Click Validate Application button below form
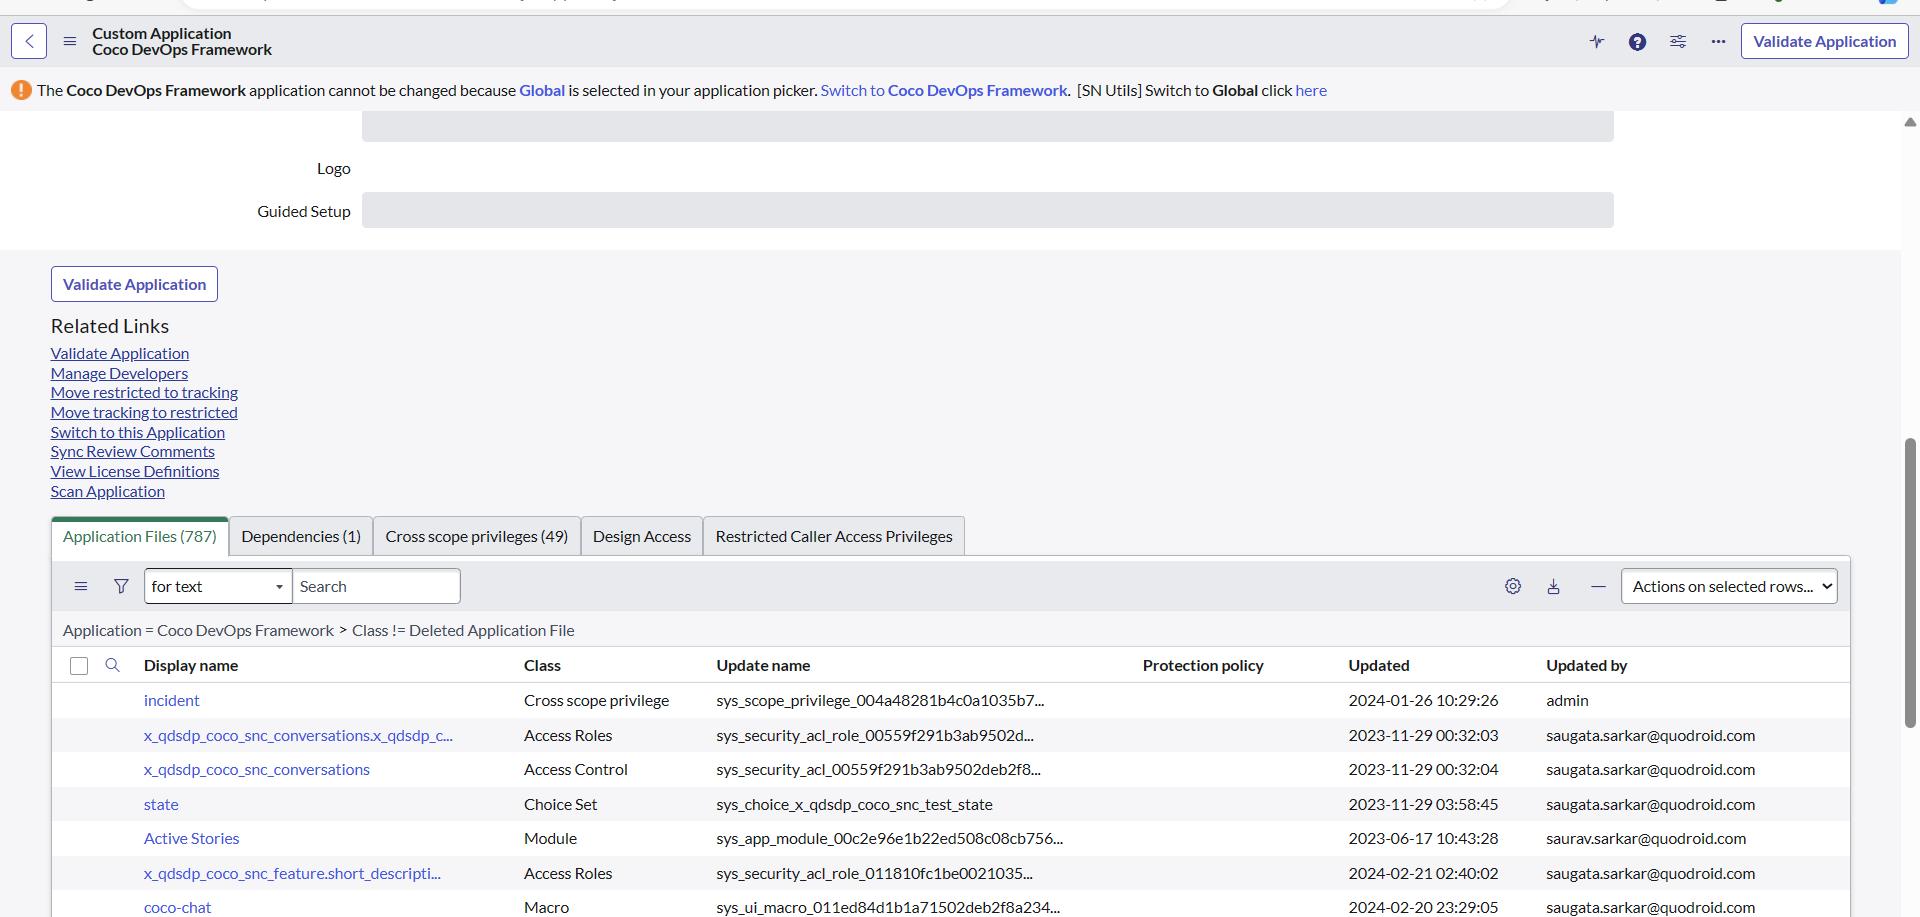Viewport: 1920px width, 917px height. tap(134, 284)
